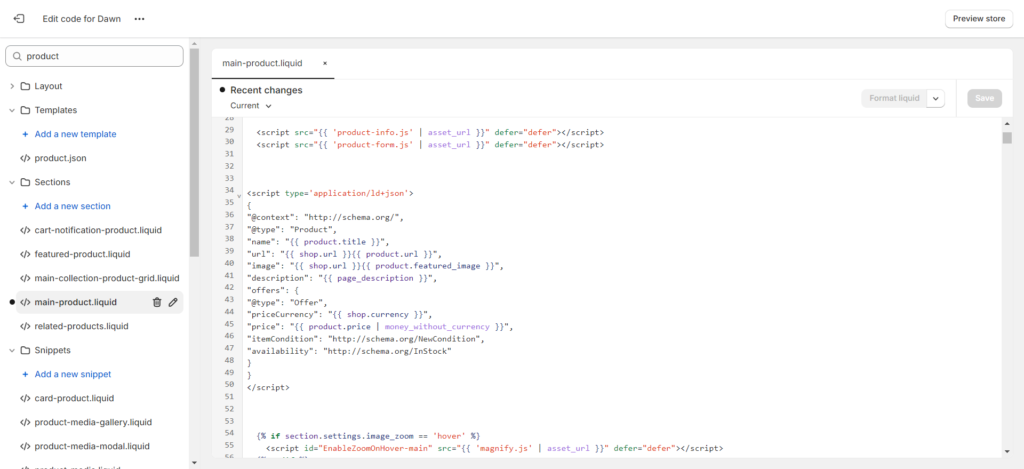This screenshot has width=1024, height=469.
Task: Click plus icon of Add a new template
Action: (x=25, y=134)
